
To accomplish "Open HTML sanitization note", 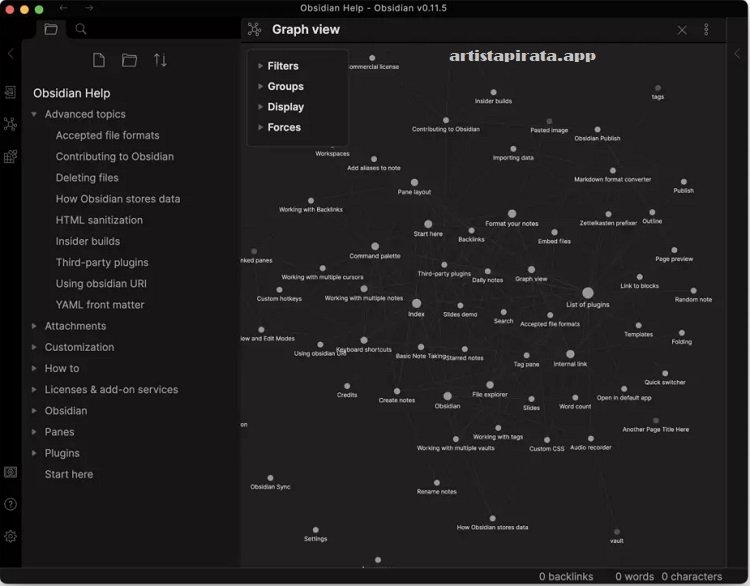I will point(99,220).
